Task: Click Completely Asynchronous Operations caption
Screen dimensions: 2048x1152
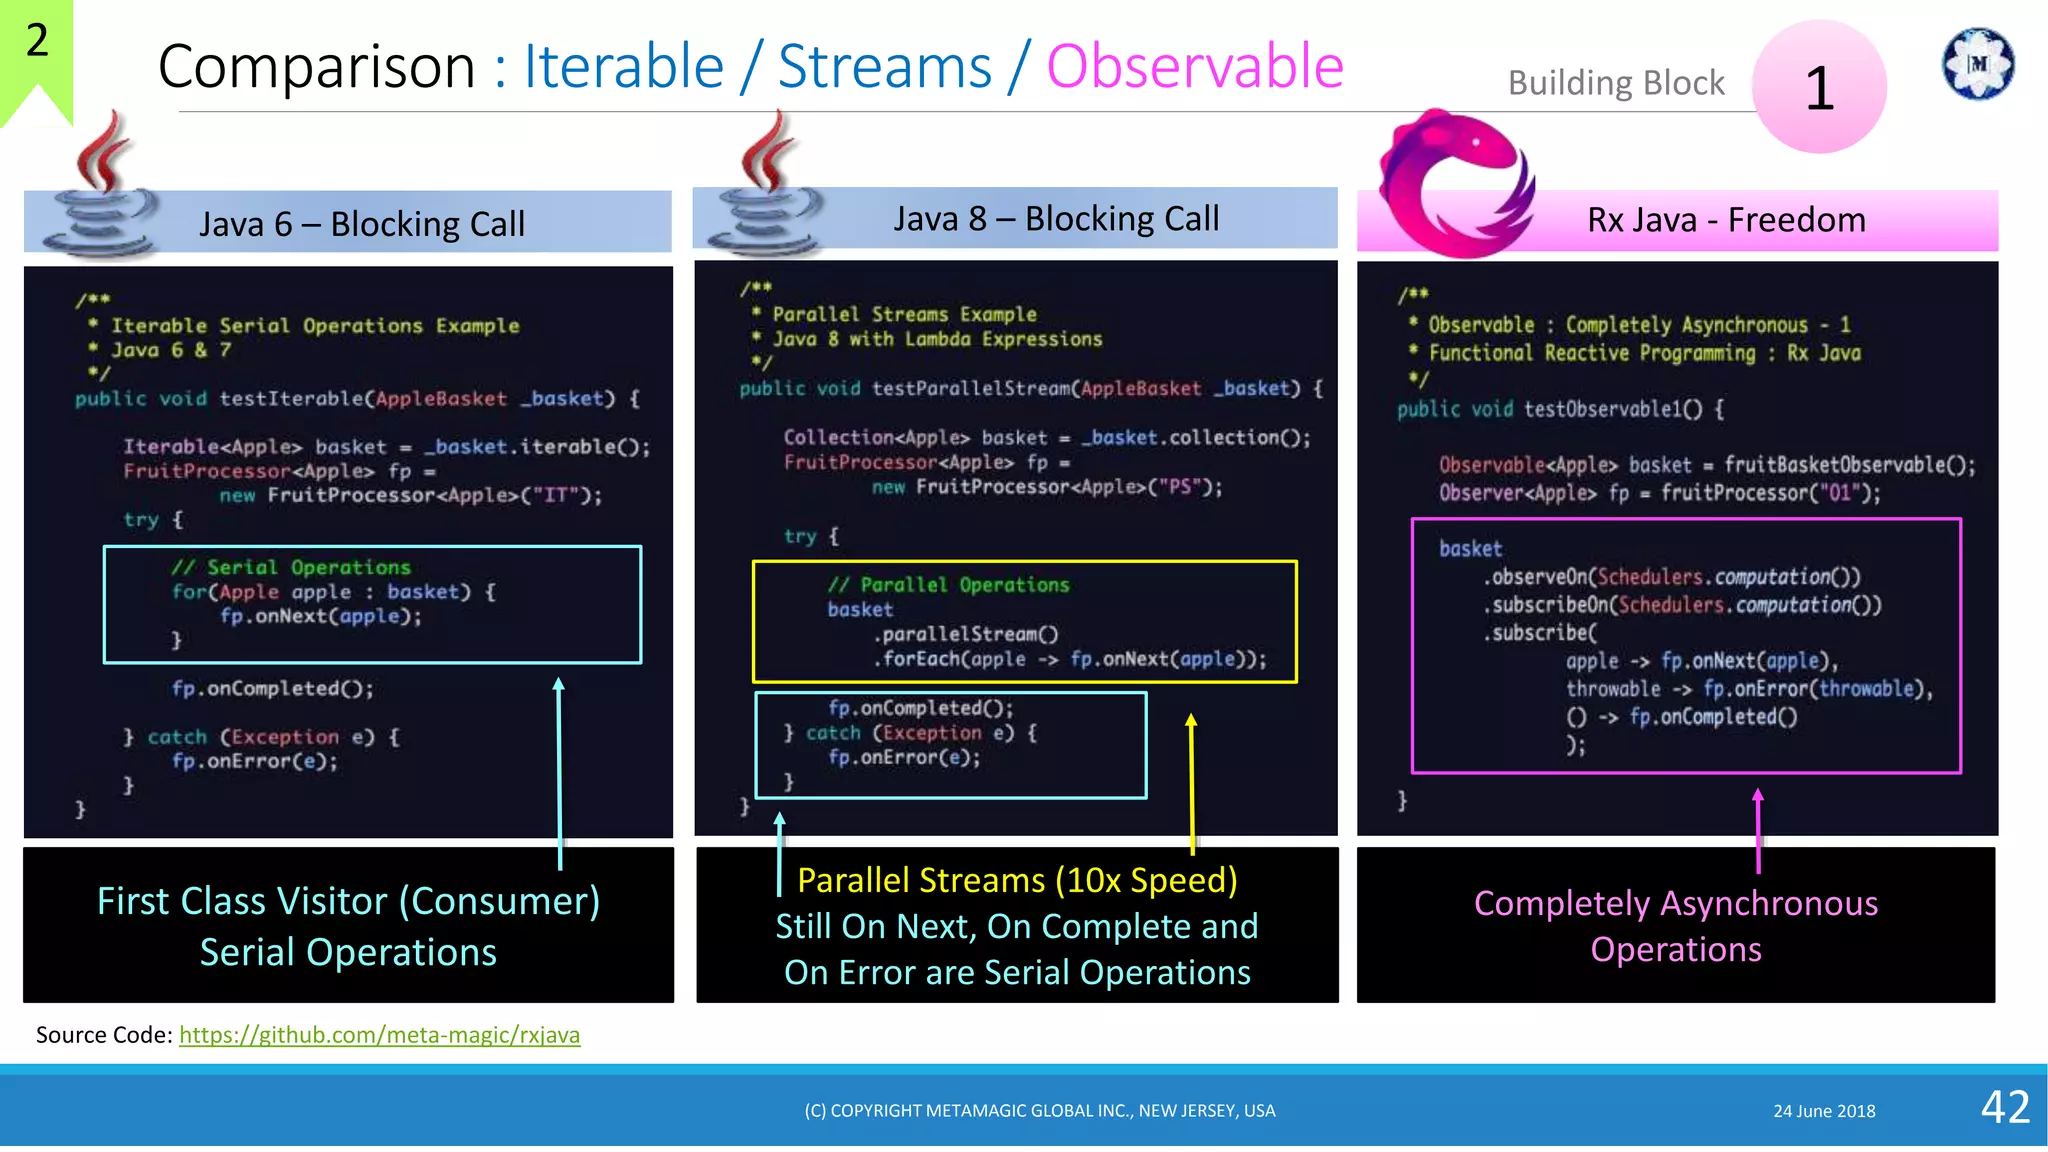Action: tap(1675, 925)
